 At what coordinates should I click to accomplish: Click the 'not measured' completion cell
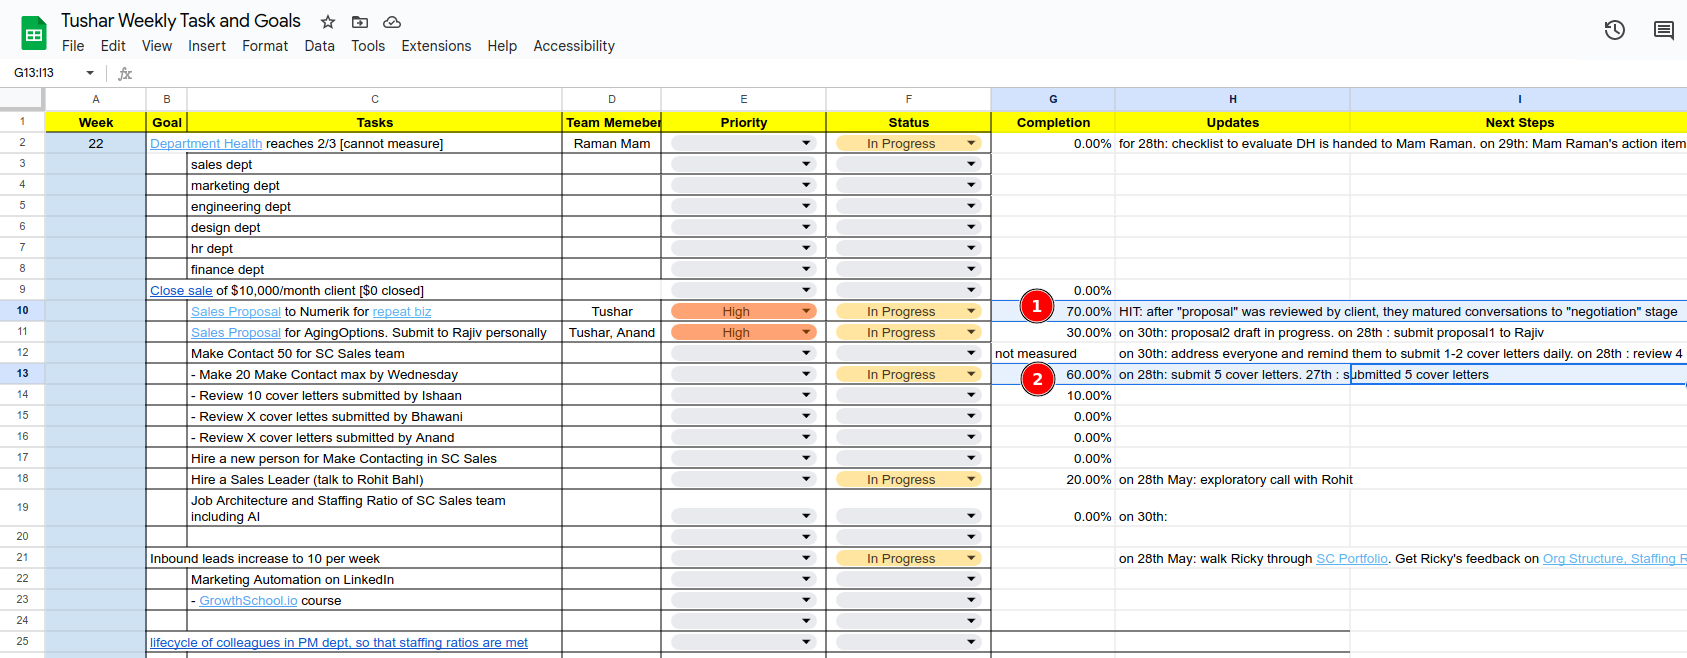[x=1053, y=354]
